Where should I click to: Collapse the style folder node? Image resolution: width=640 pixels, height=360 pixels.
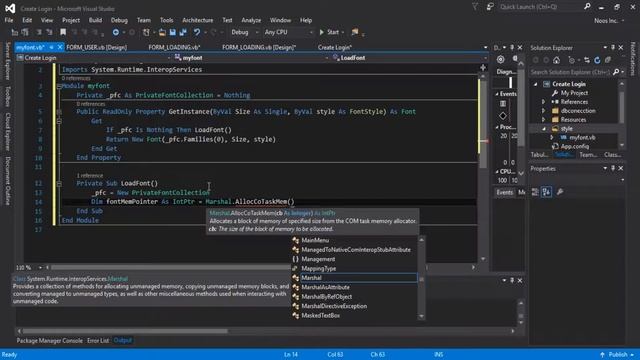[544, 129]
